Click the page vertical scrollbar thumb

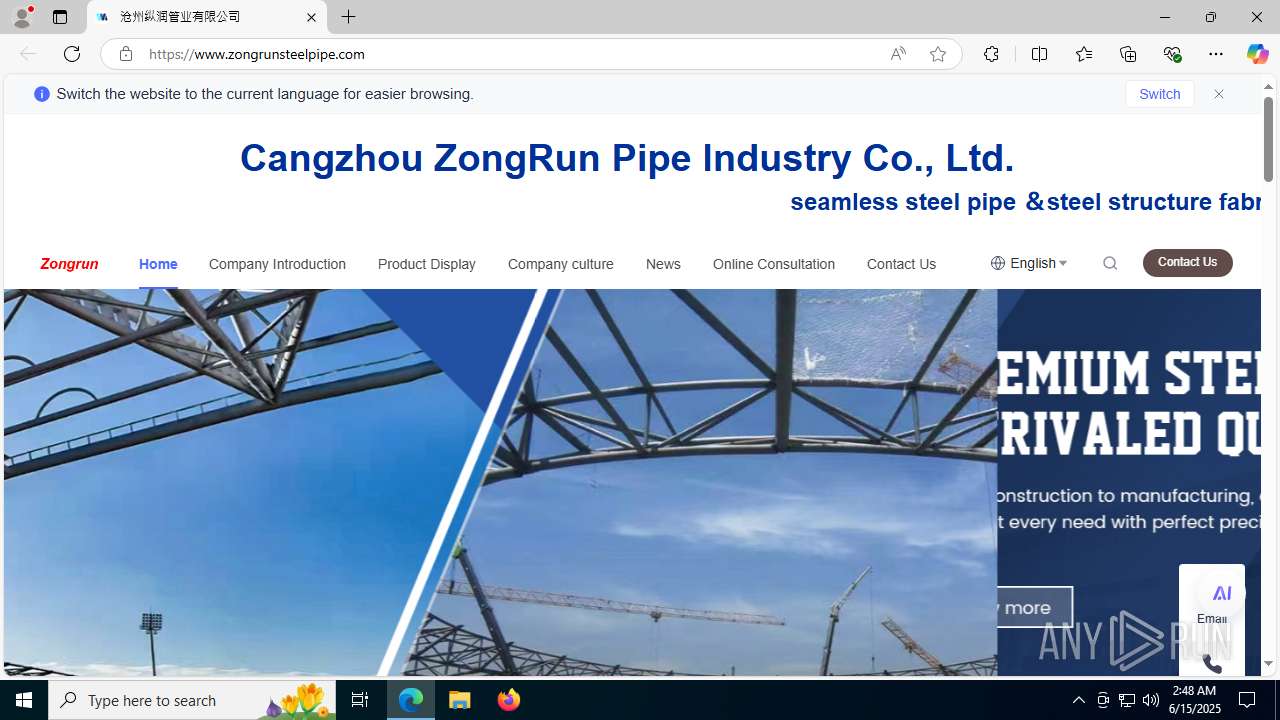[1268, 140]
